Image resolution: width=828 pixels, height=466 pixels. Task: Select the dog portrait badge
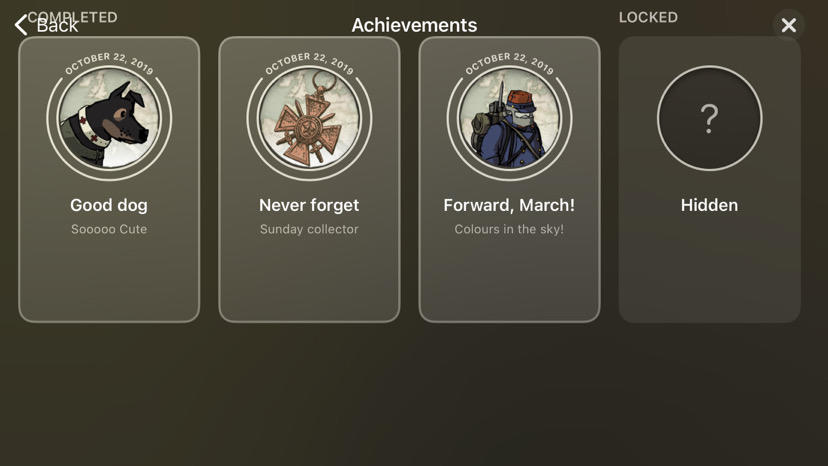coord(109,118)
